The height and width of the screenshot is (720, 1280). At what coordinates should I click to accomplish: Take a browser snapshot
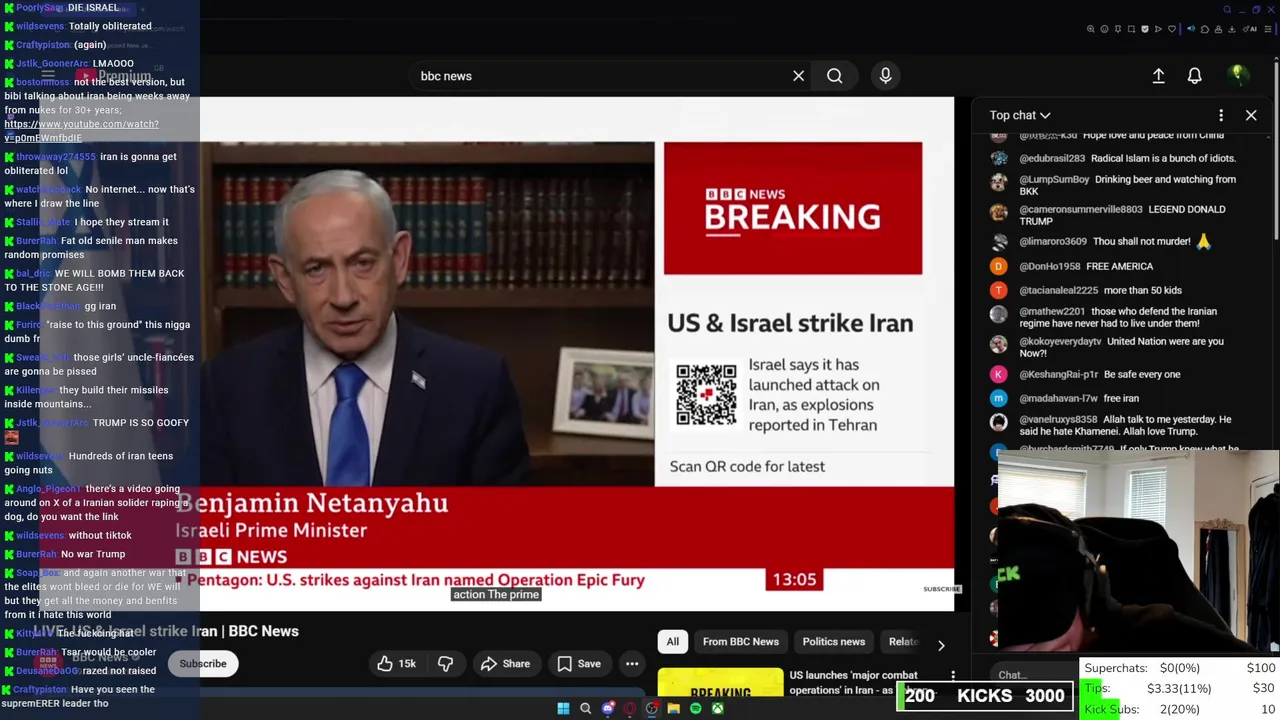(1131, 29)
